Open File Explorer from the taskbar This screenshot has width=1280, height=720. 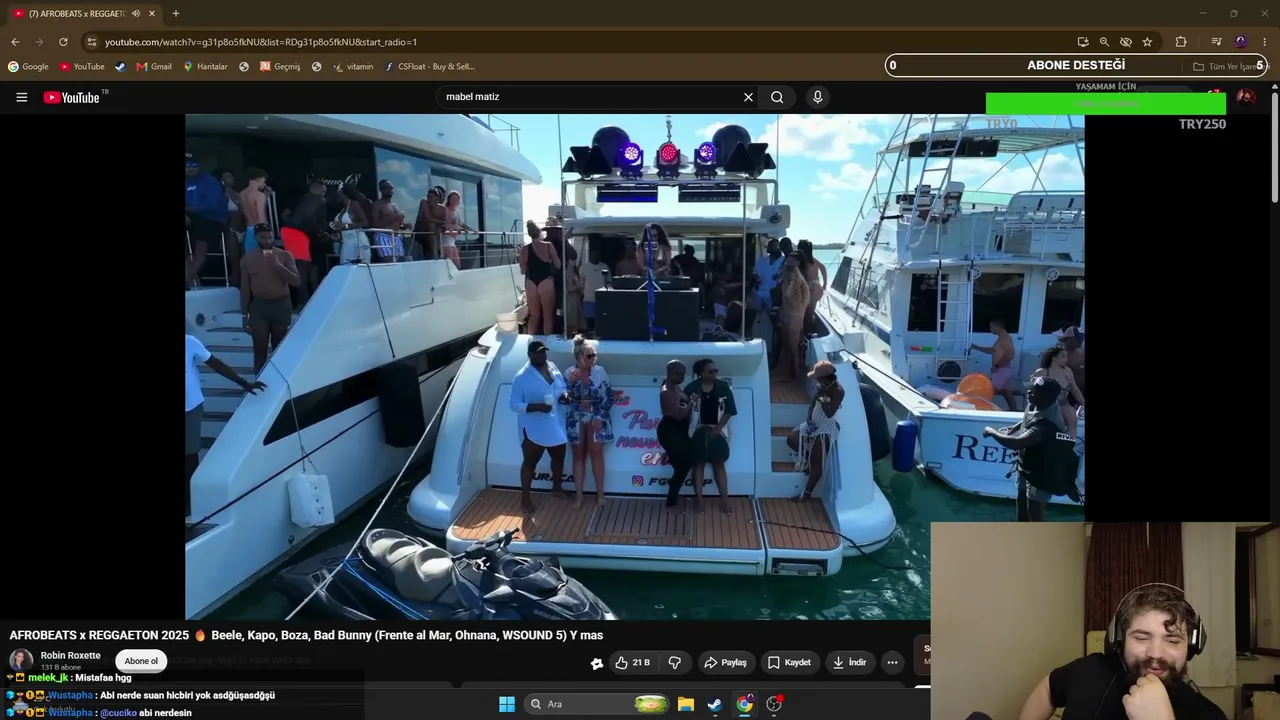(685, 704)
